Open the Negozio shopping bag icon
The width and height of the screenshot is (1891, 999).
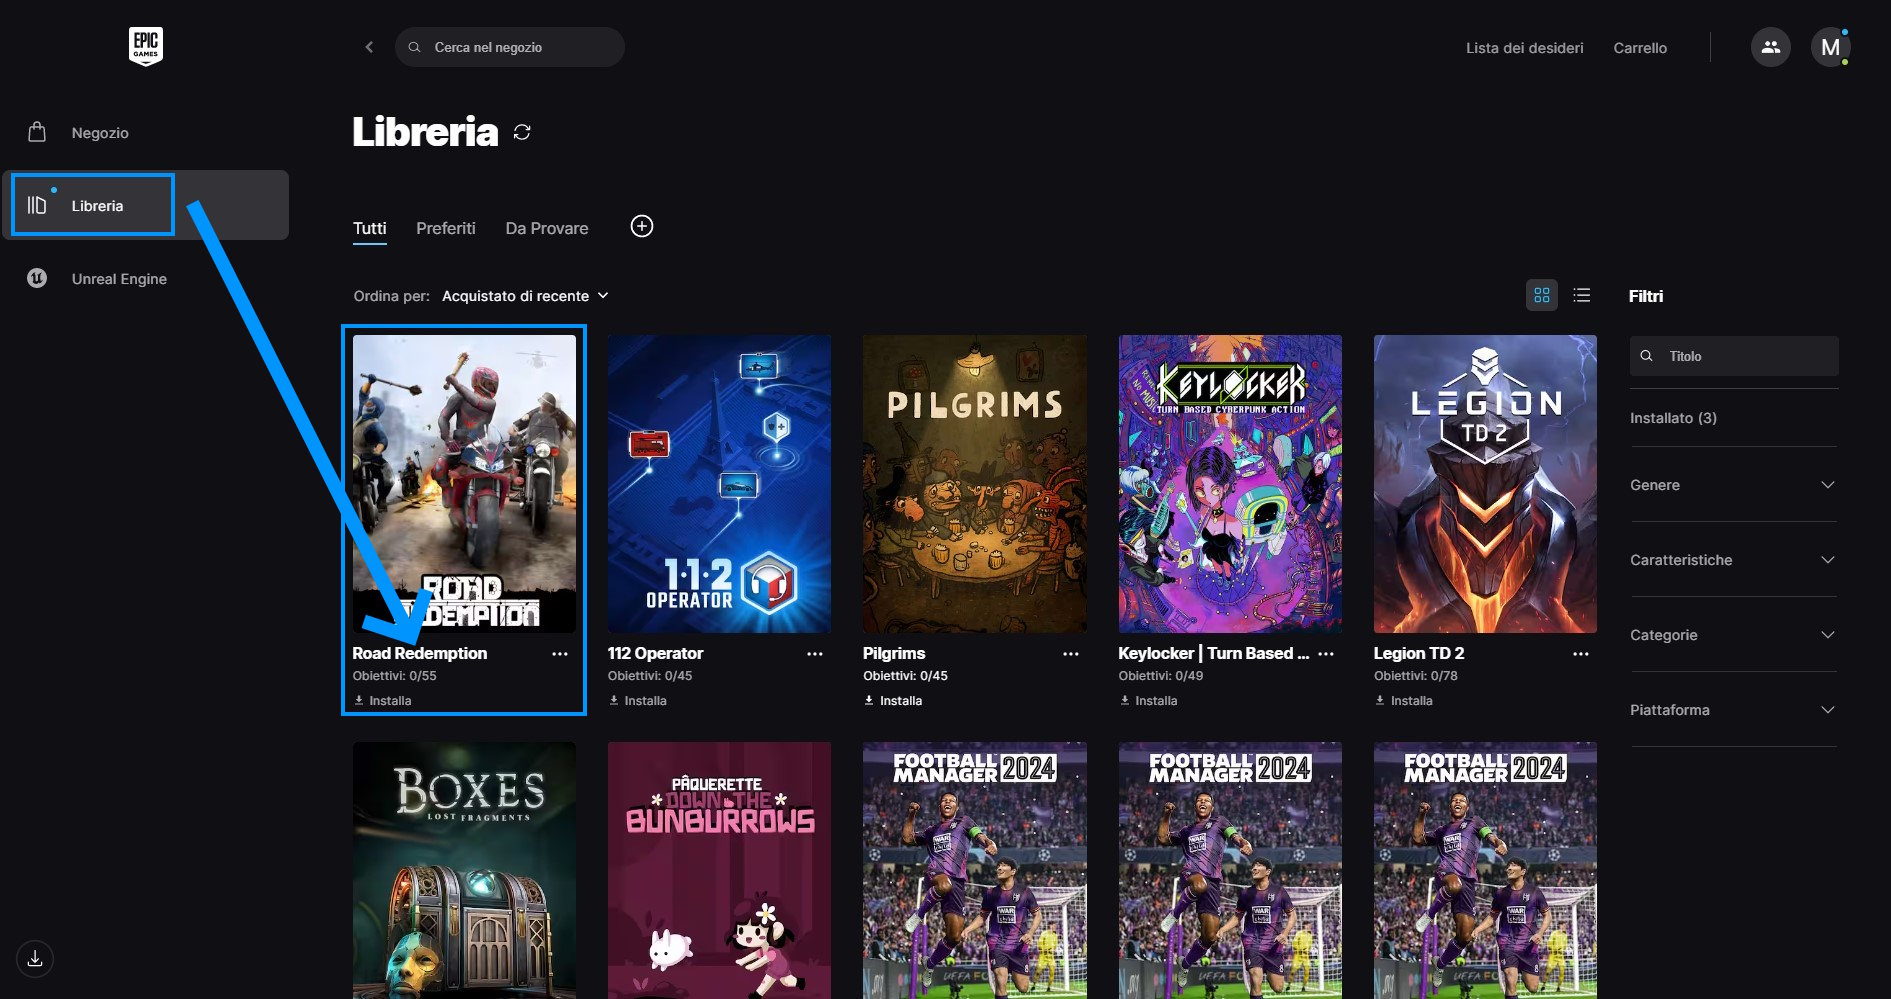(x=37, y=132)
